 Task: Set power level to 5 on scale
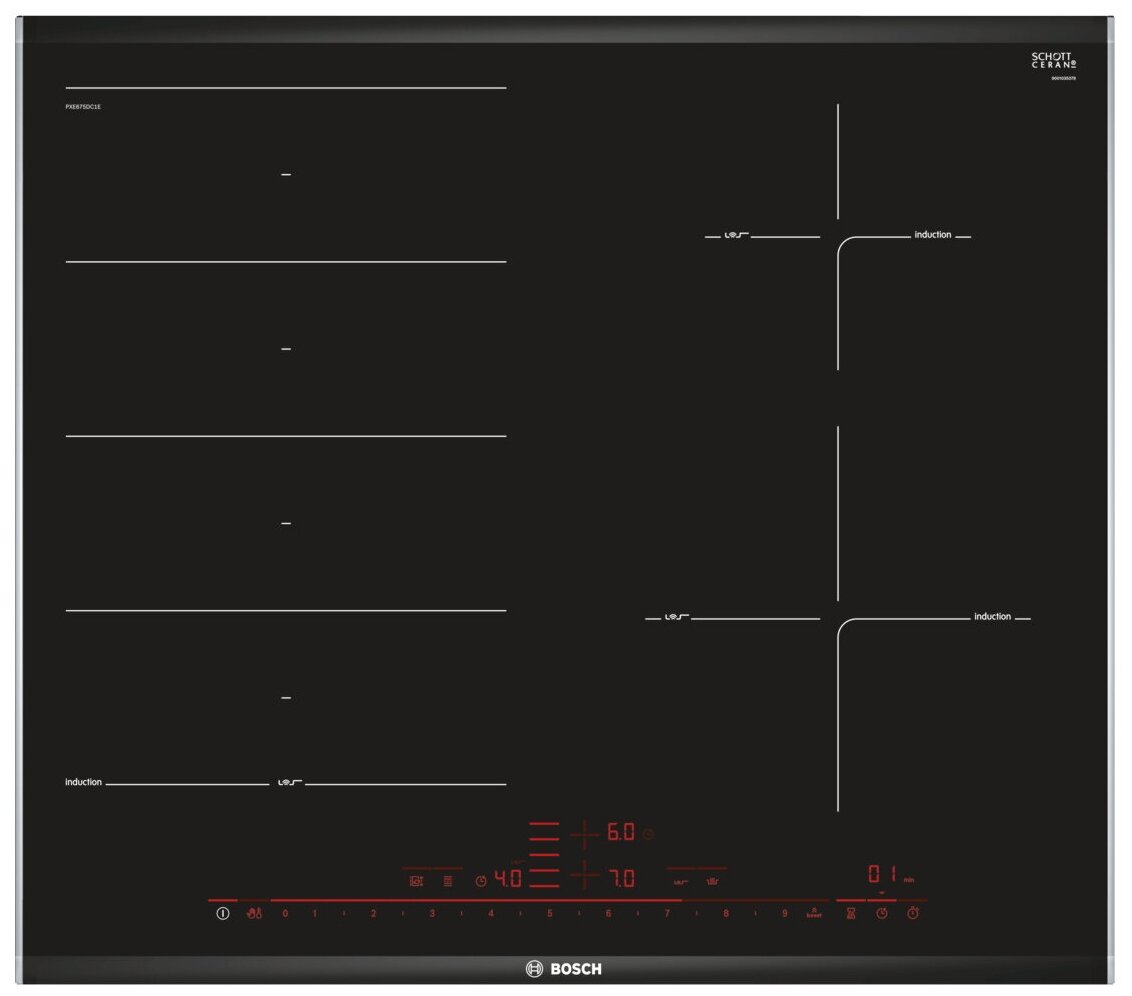coord(549,914)
